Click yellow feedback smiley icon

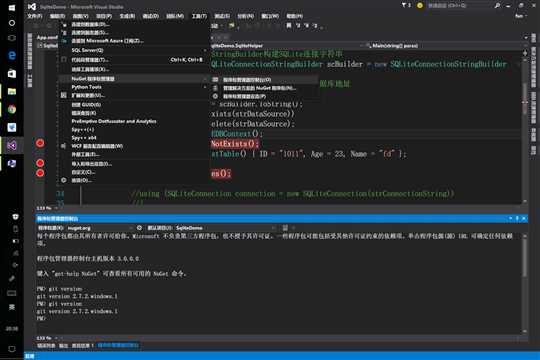pos(420,6)
